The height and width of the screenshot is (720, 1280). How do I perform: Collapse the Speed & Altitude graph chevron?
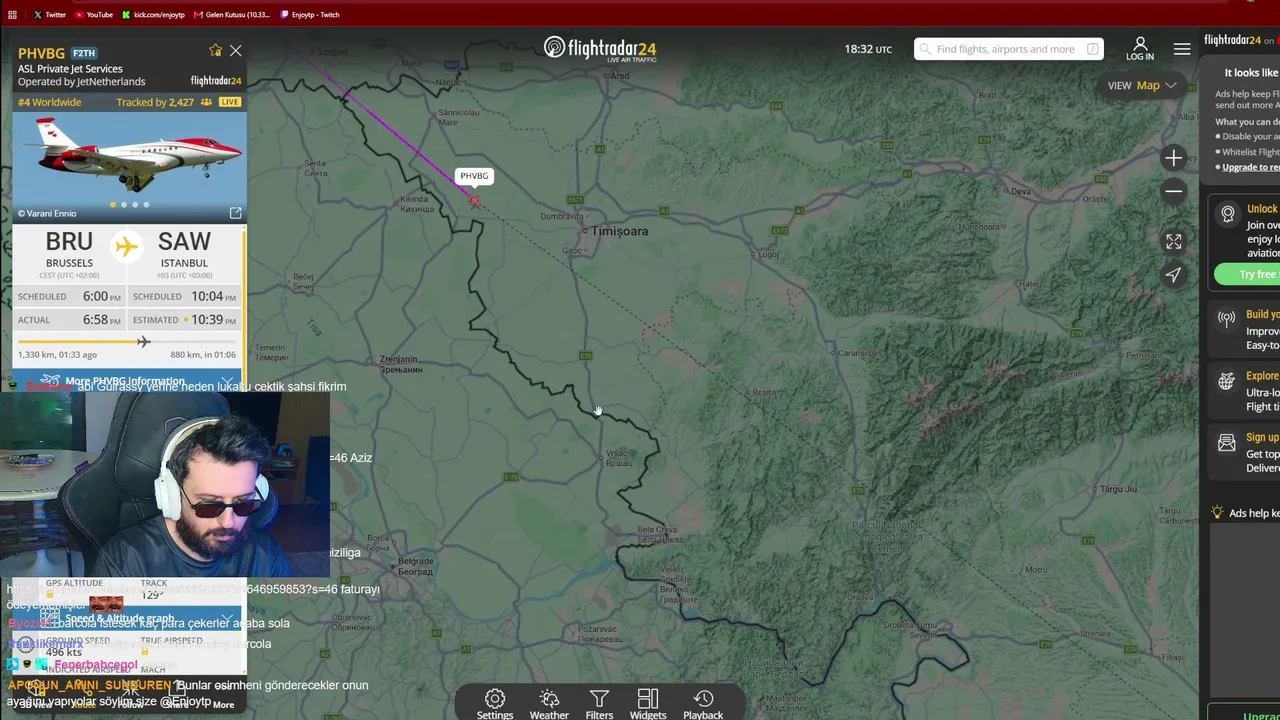[227, 618]
